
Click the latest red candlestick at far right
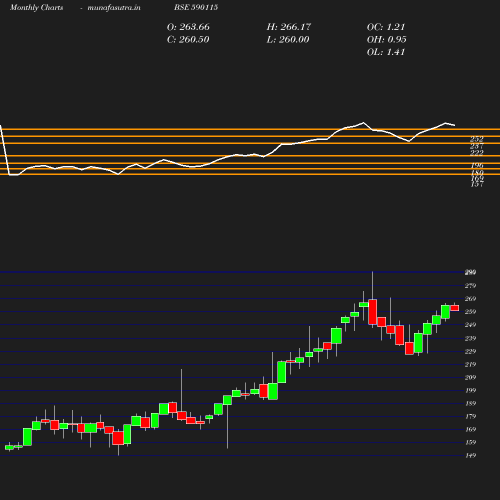455,308
